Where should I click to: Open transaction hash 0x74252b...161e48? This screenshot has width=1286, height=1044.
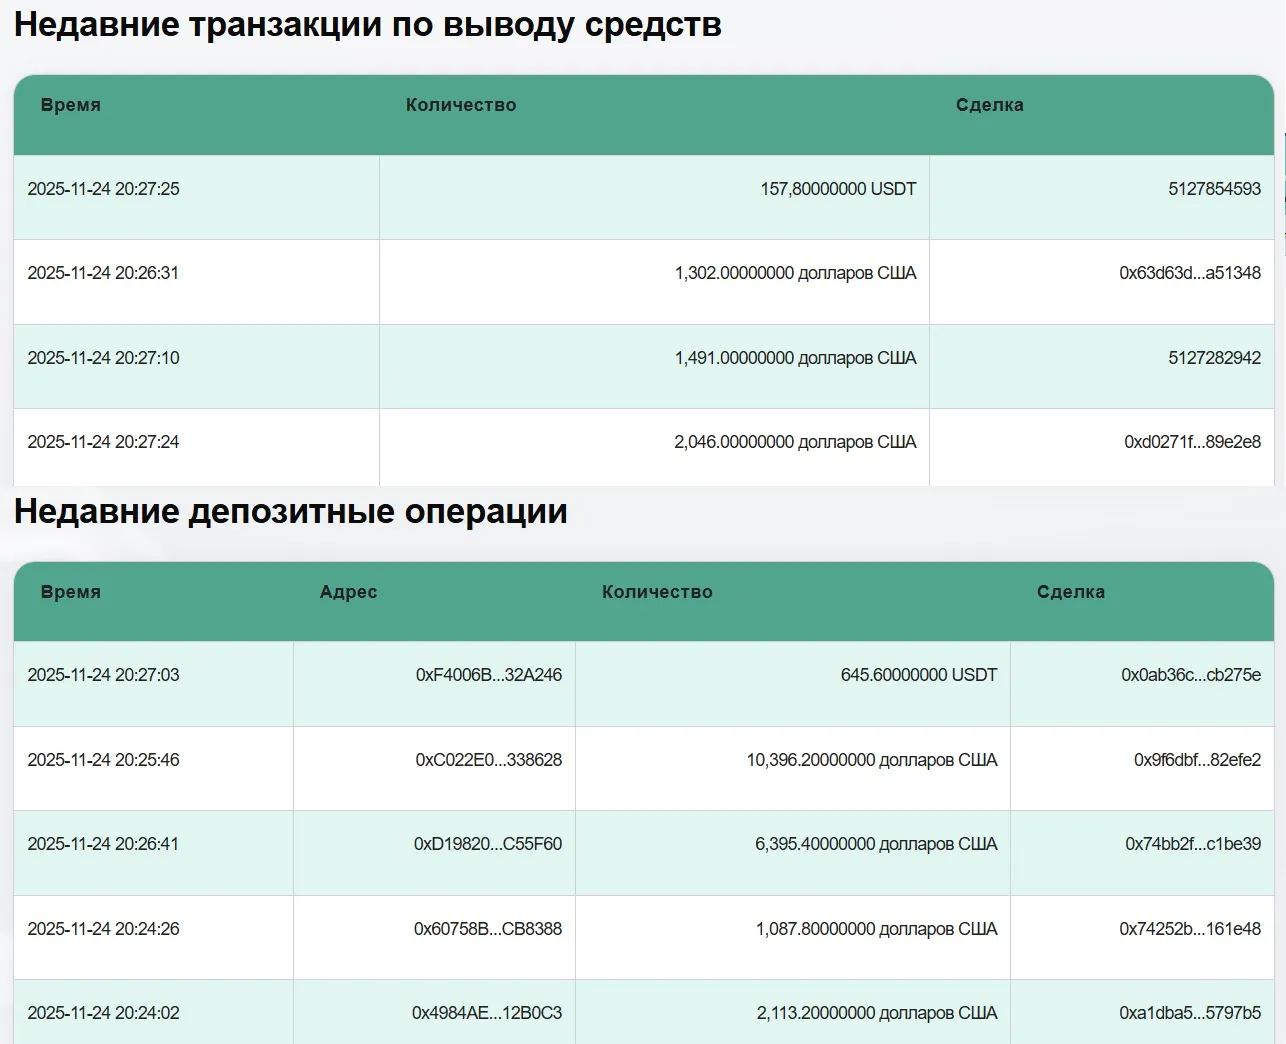point(1190,929)
